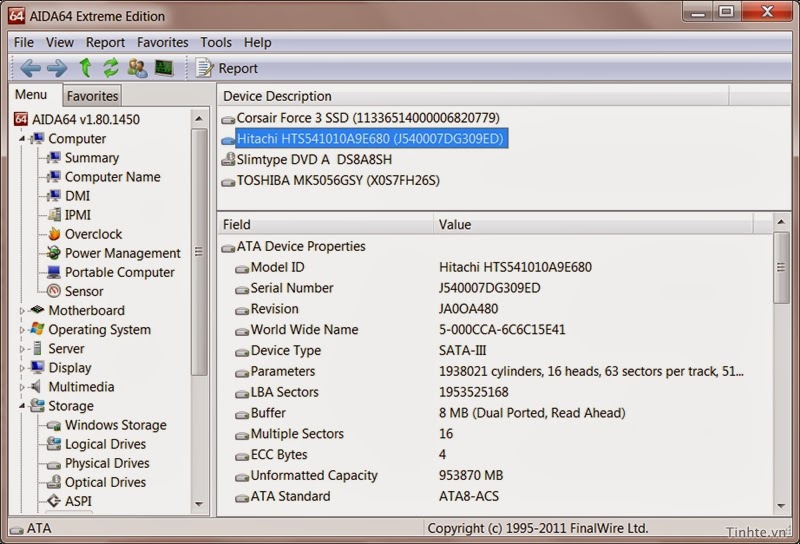This screenshot has height=544, width=800.
Task: Select the Computer Name tree icon
Action: [x=54, y=177]
